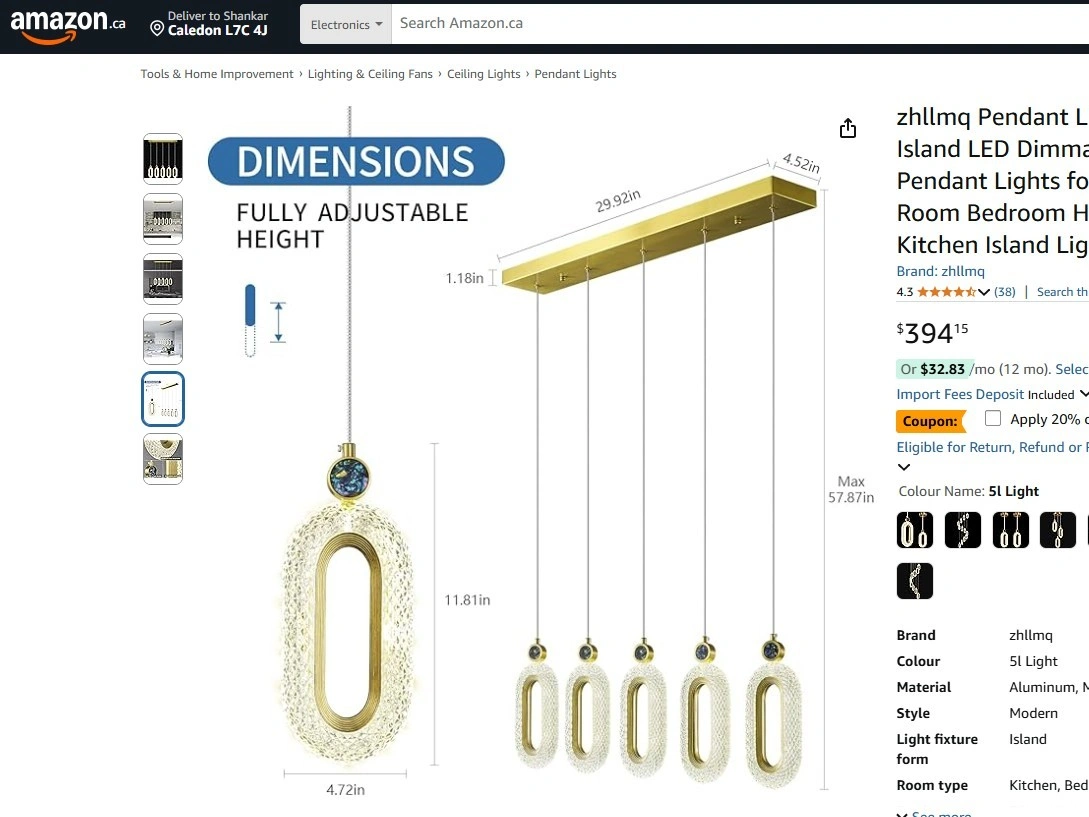This screenshot has height=817, width=1089.
Task: Select the spiral second colour variant swatch
Action: [x=963, y=529]
